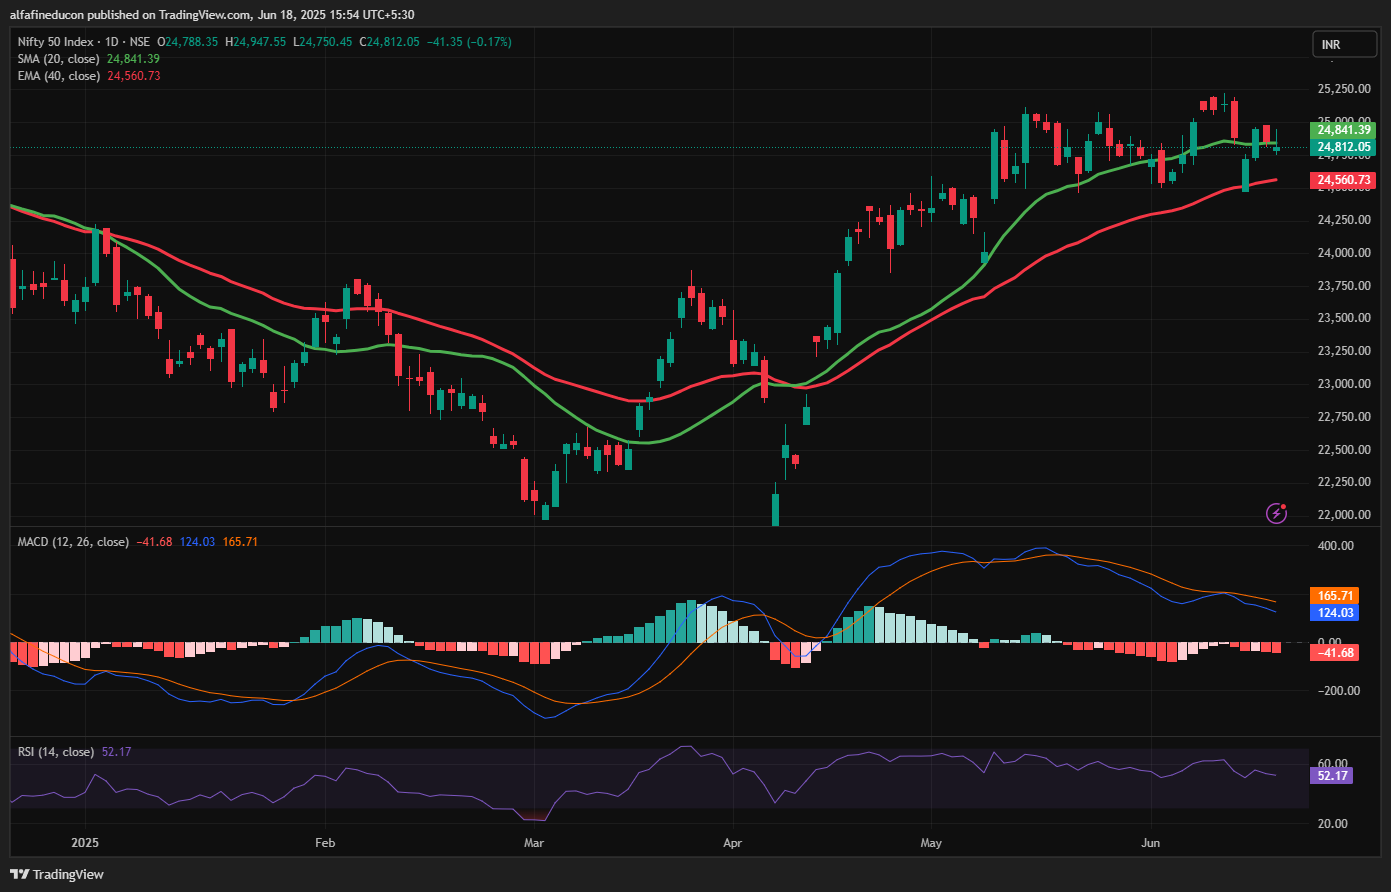Click the 23,000.00 price axis label
This screenshot has width=1391, height=892.
[1344, 384]
